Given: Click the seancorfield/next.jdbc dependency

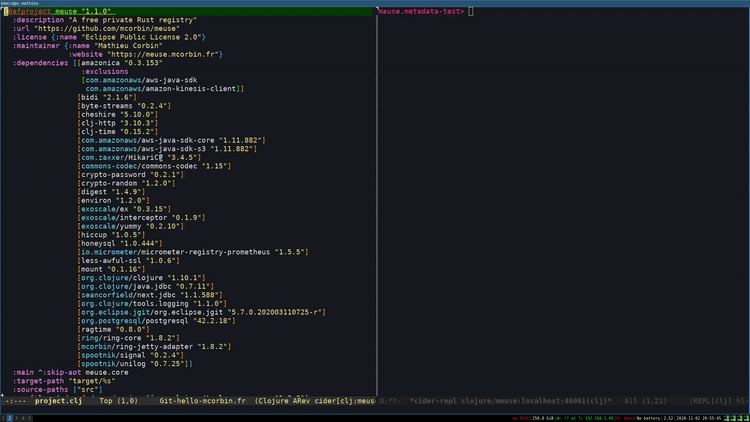Looking at the screenshot, I should [x=150, y=296].
